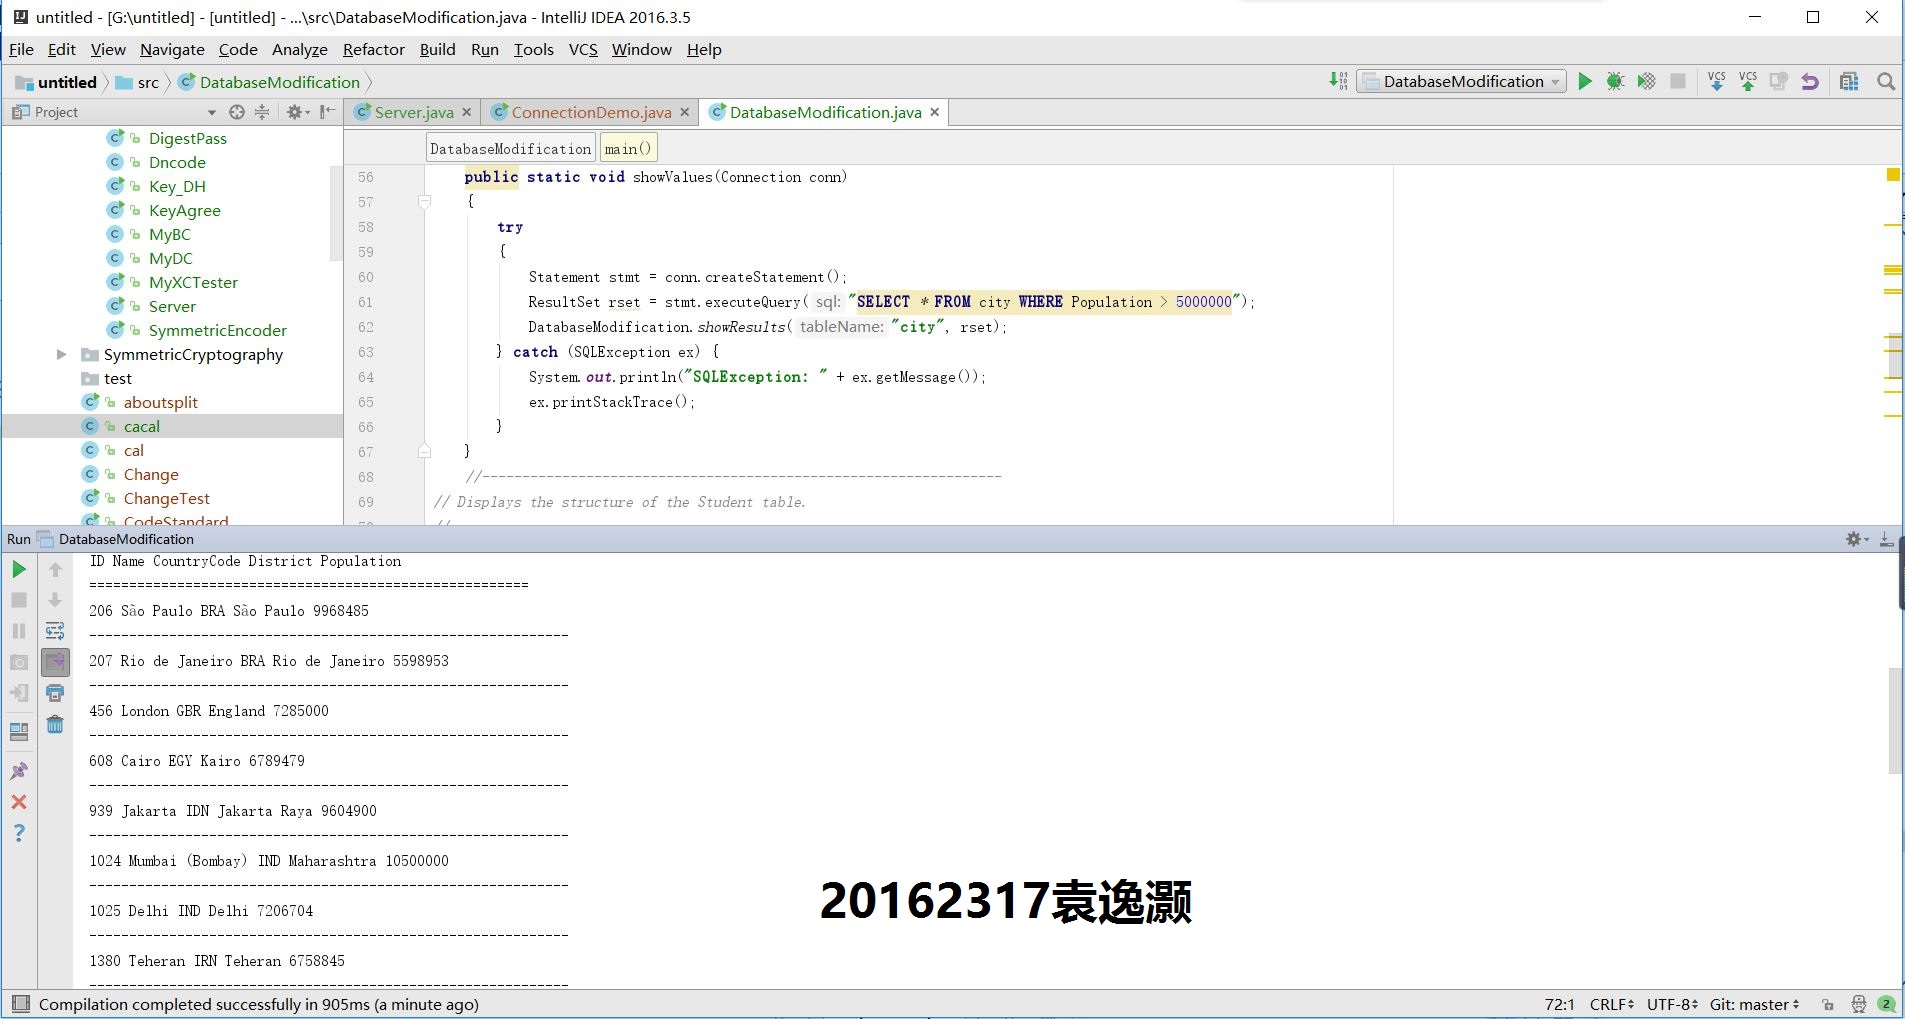The width and height of the screenshot is (1905, 1019).
Task: Select the cal class in Project view
Action: [x=133, y=450]
